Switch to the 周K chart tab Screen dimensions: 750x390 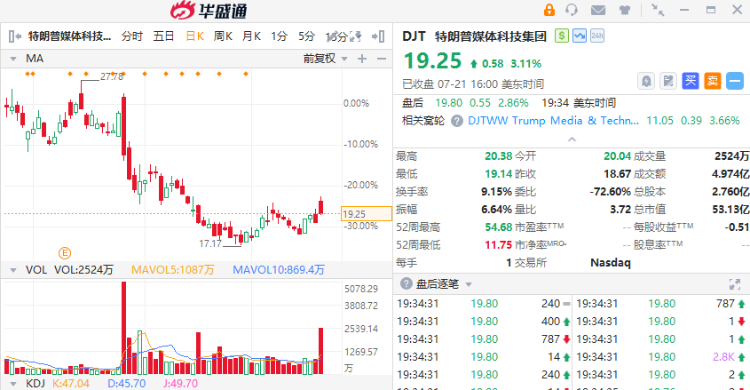click(223, 36)
